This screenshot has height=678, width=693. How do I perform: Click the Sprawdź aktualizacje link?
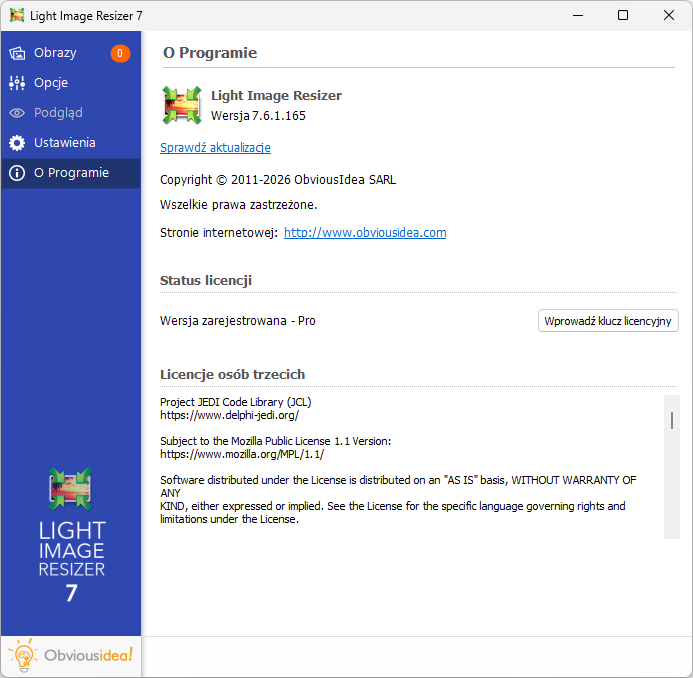click(x=215, y=148)
